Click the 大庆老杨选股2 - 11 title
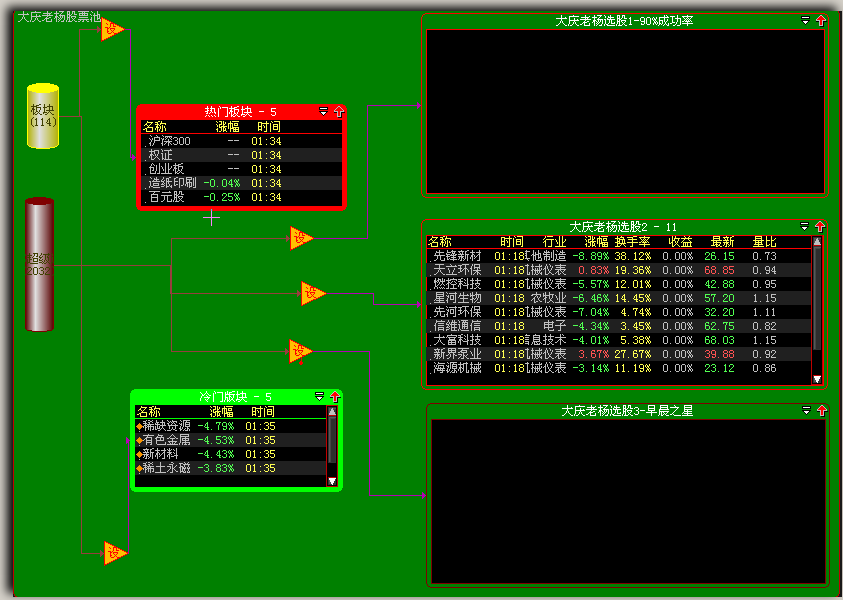Viewport: 843px width, 600px height. click(623, 226)
